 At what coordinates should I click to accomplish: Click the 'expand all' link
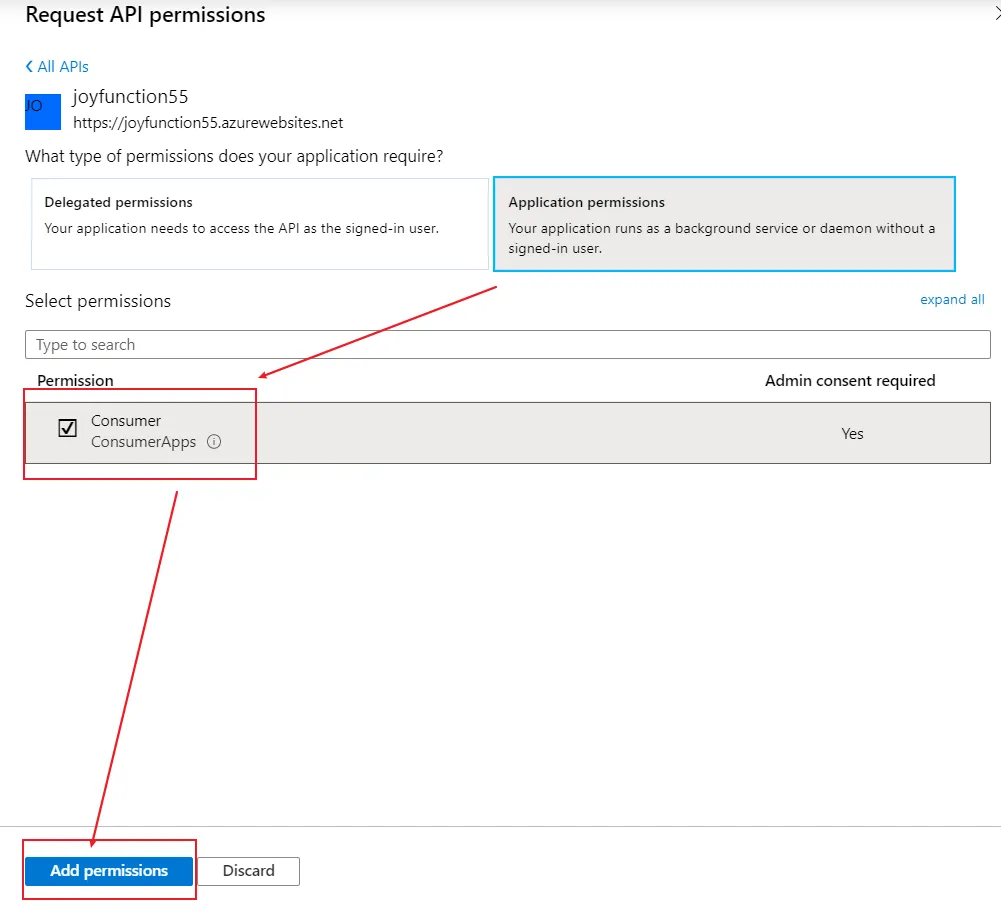952,300
